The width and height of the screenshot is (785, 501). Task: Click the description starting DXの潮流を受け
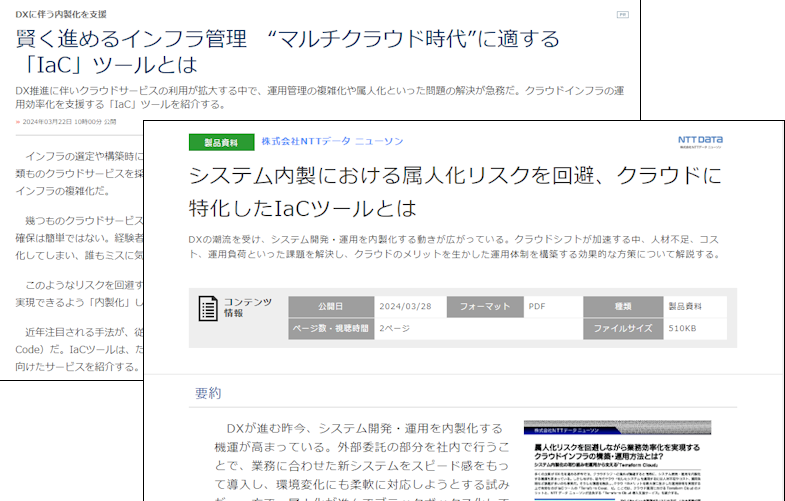click(455, 247)
